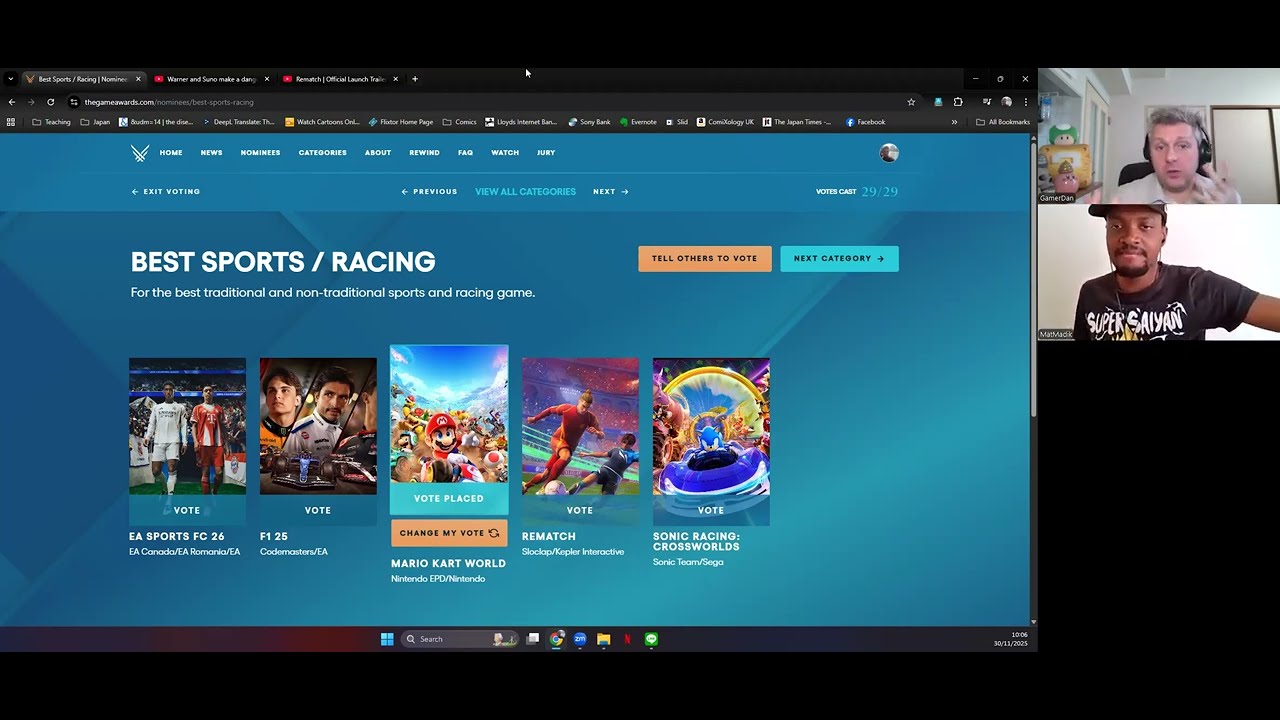Screen dimensions: 1280x720
Task: Open the Japan bookmarks folder
Action: 95,122
